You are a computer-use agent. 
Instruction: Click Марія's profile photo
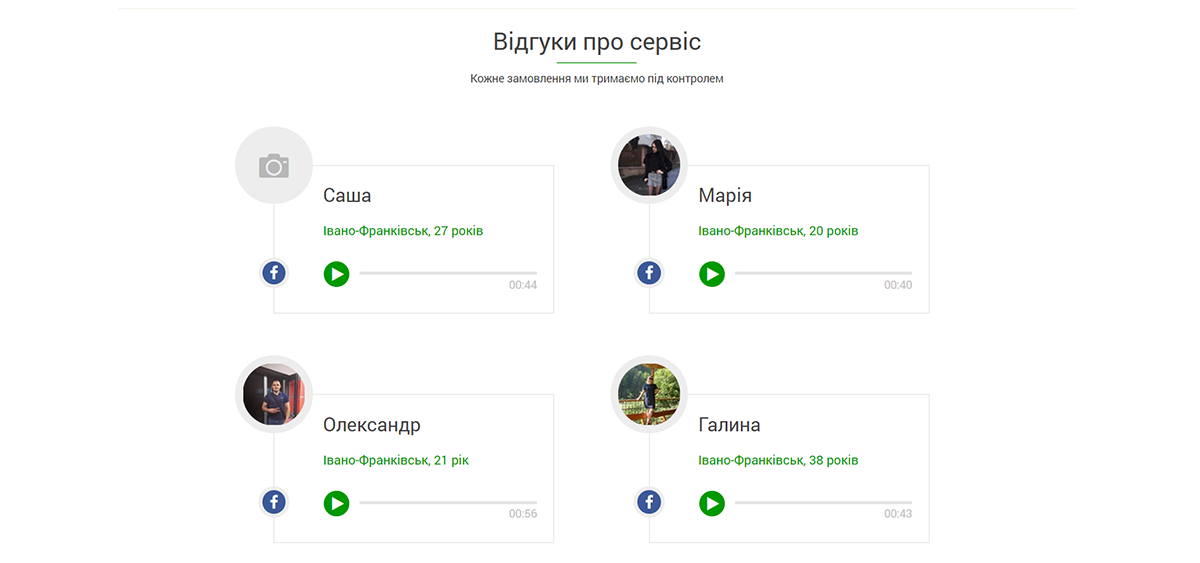coord(649,166)
